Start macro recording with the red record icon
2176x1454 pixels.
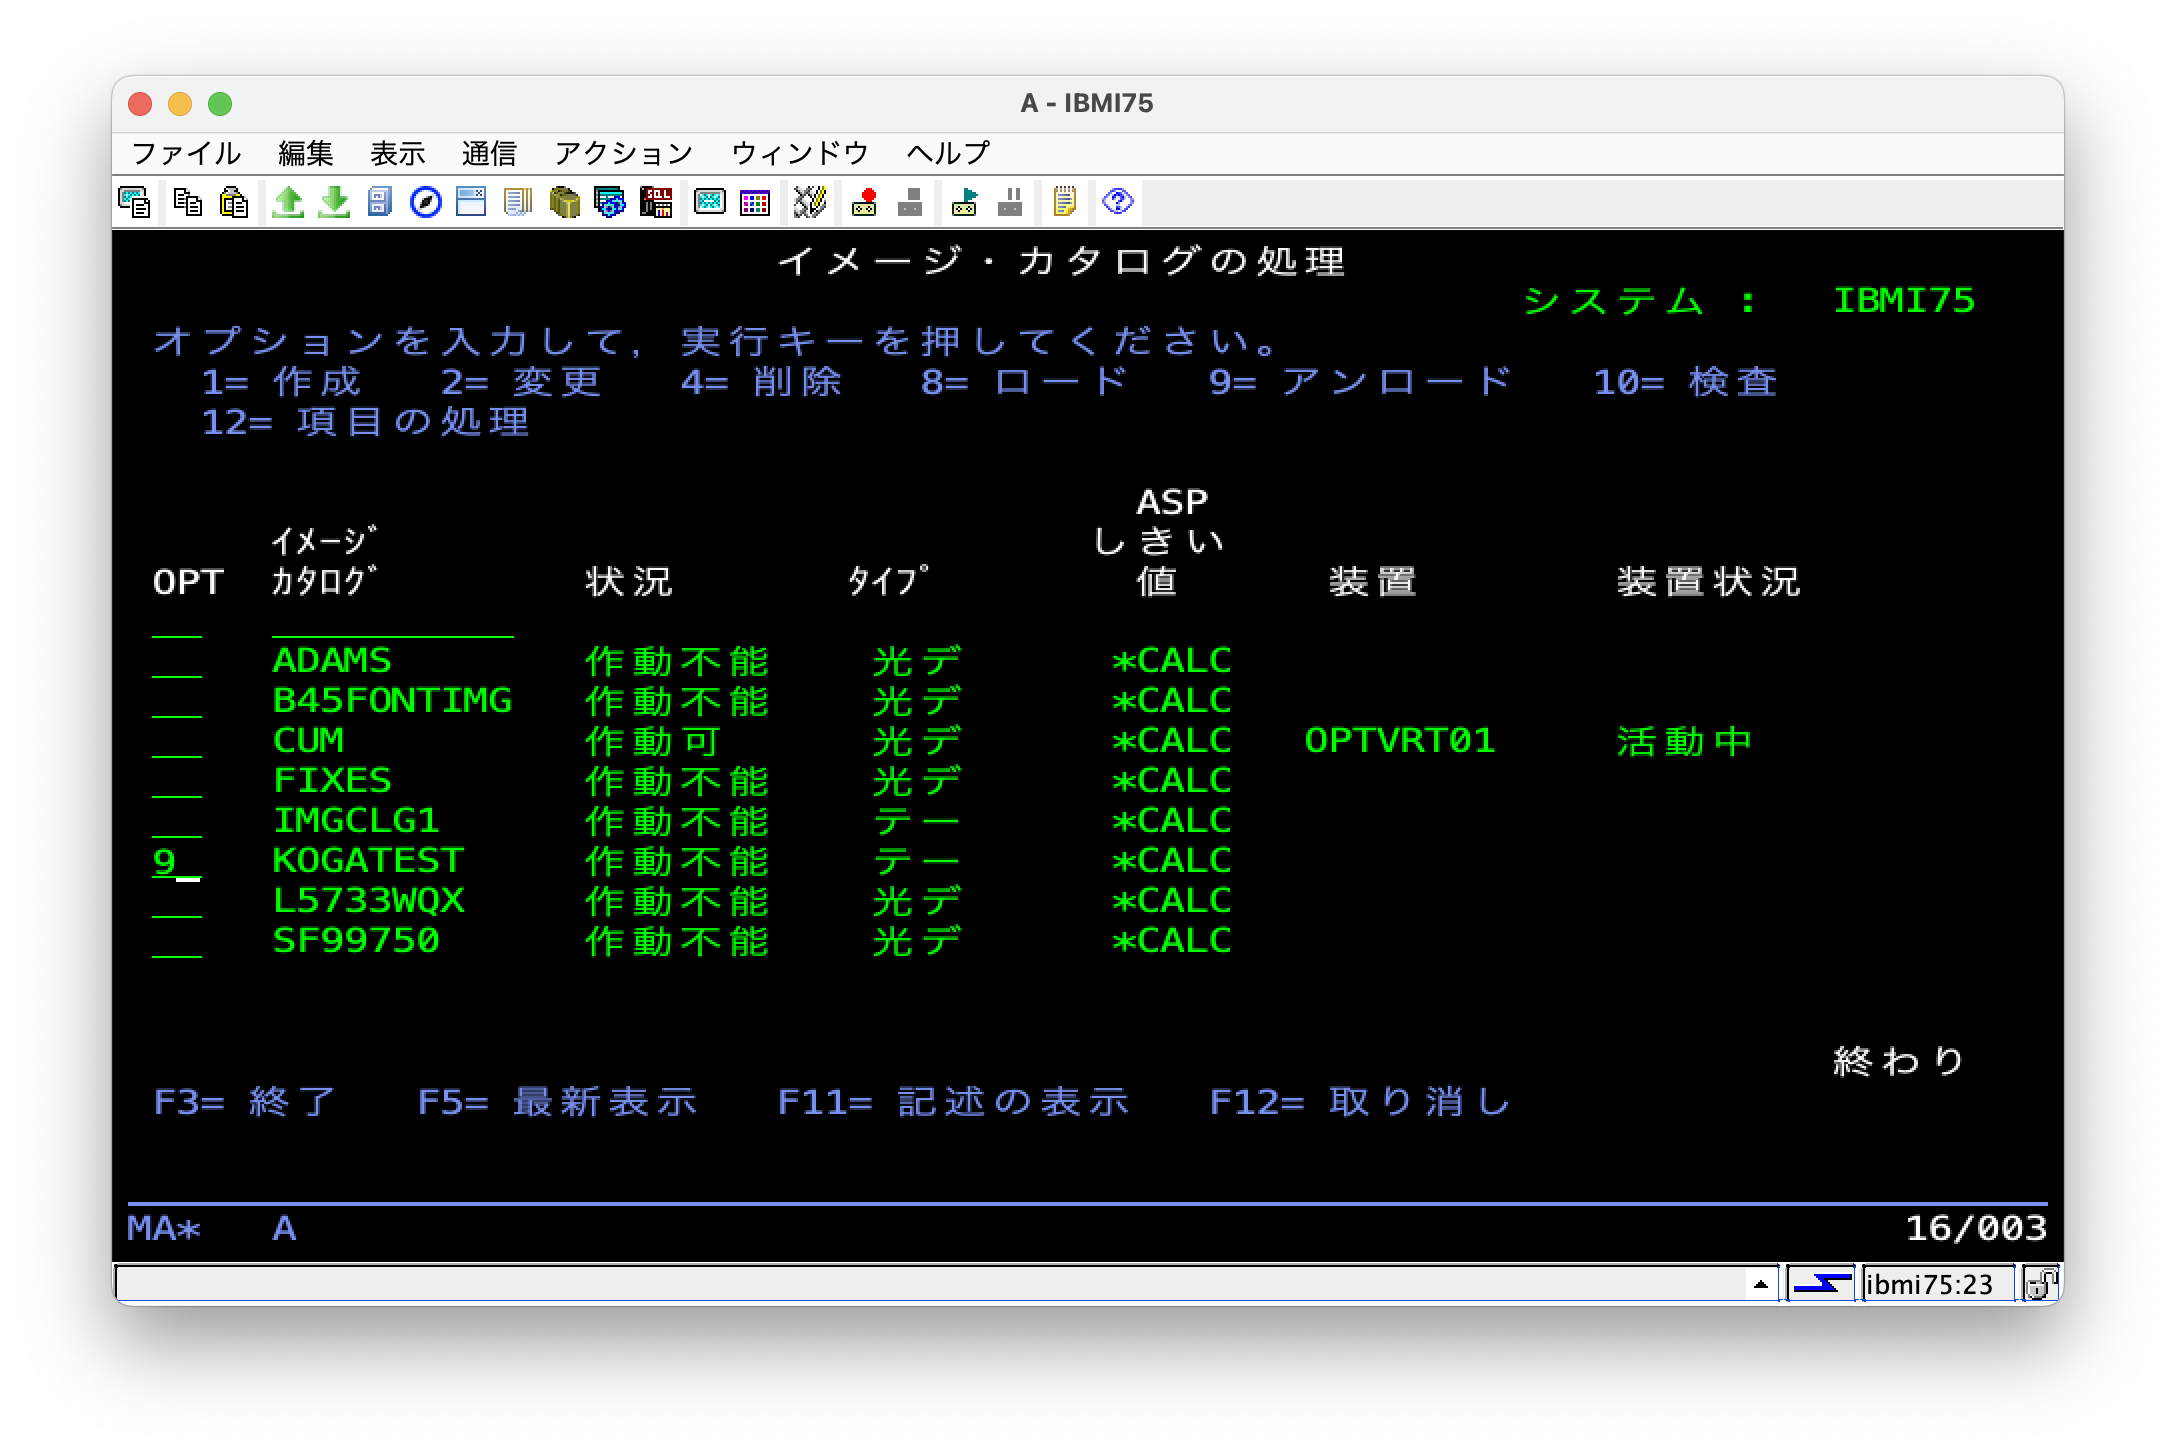865,203
